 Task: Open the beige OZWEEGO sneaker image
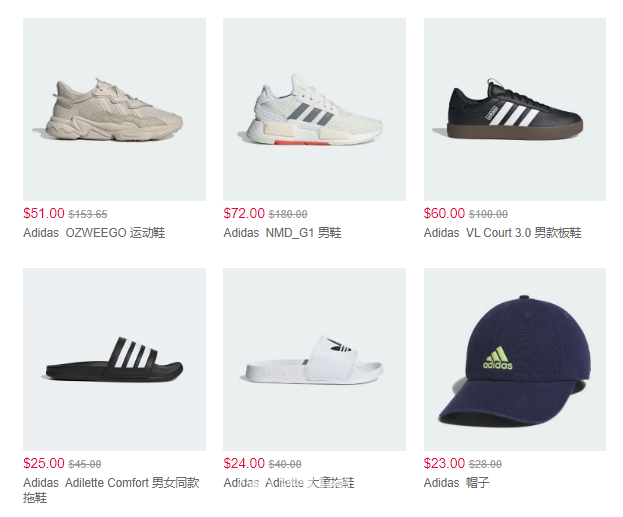114,109
